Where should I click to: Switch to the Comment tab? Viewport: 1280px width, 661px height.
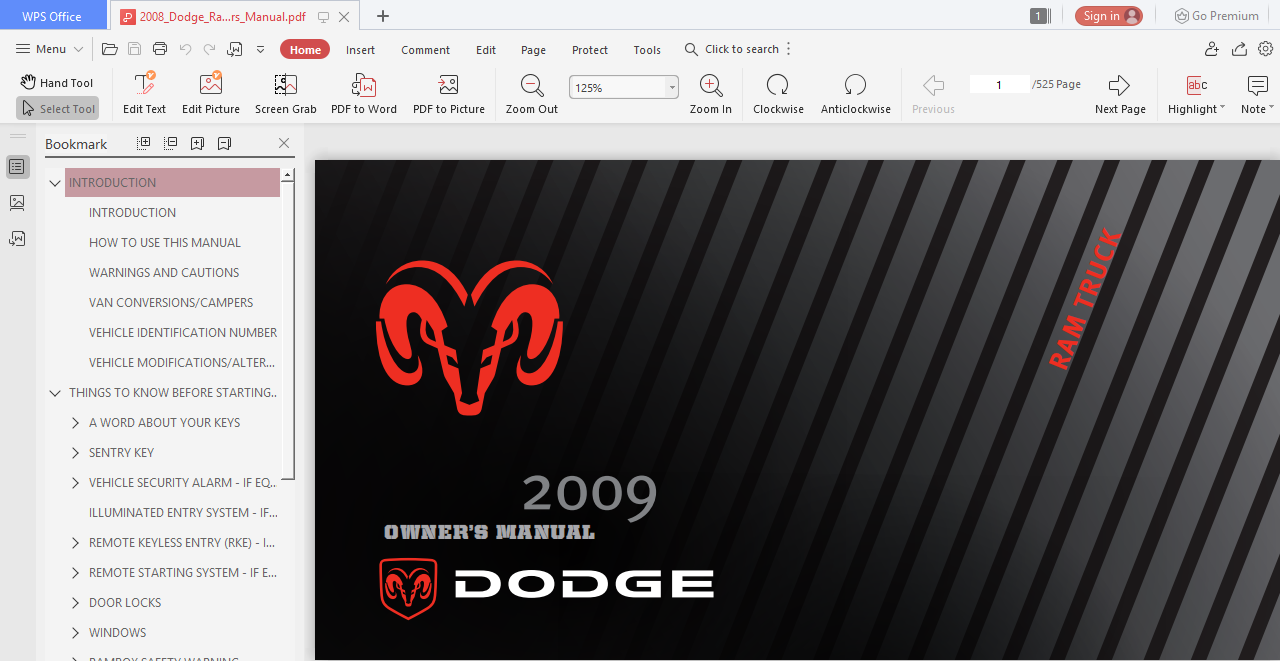tap(426, 50)
